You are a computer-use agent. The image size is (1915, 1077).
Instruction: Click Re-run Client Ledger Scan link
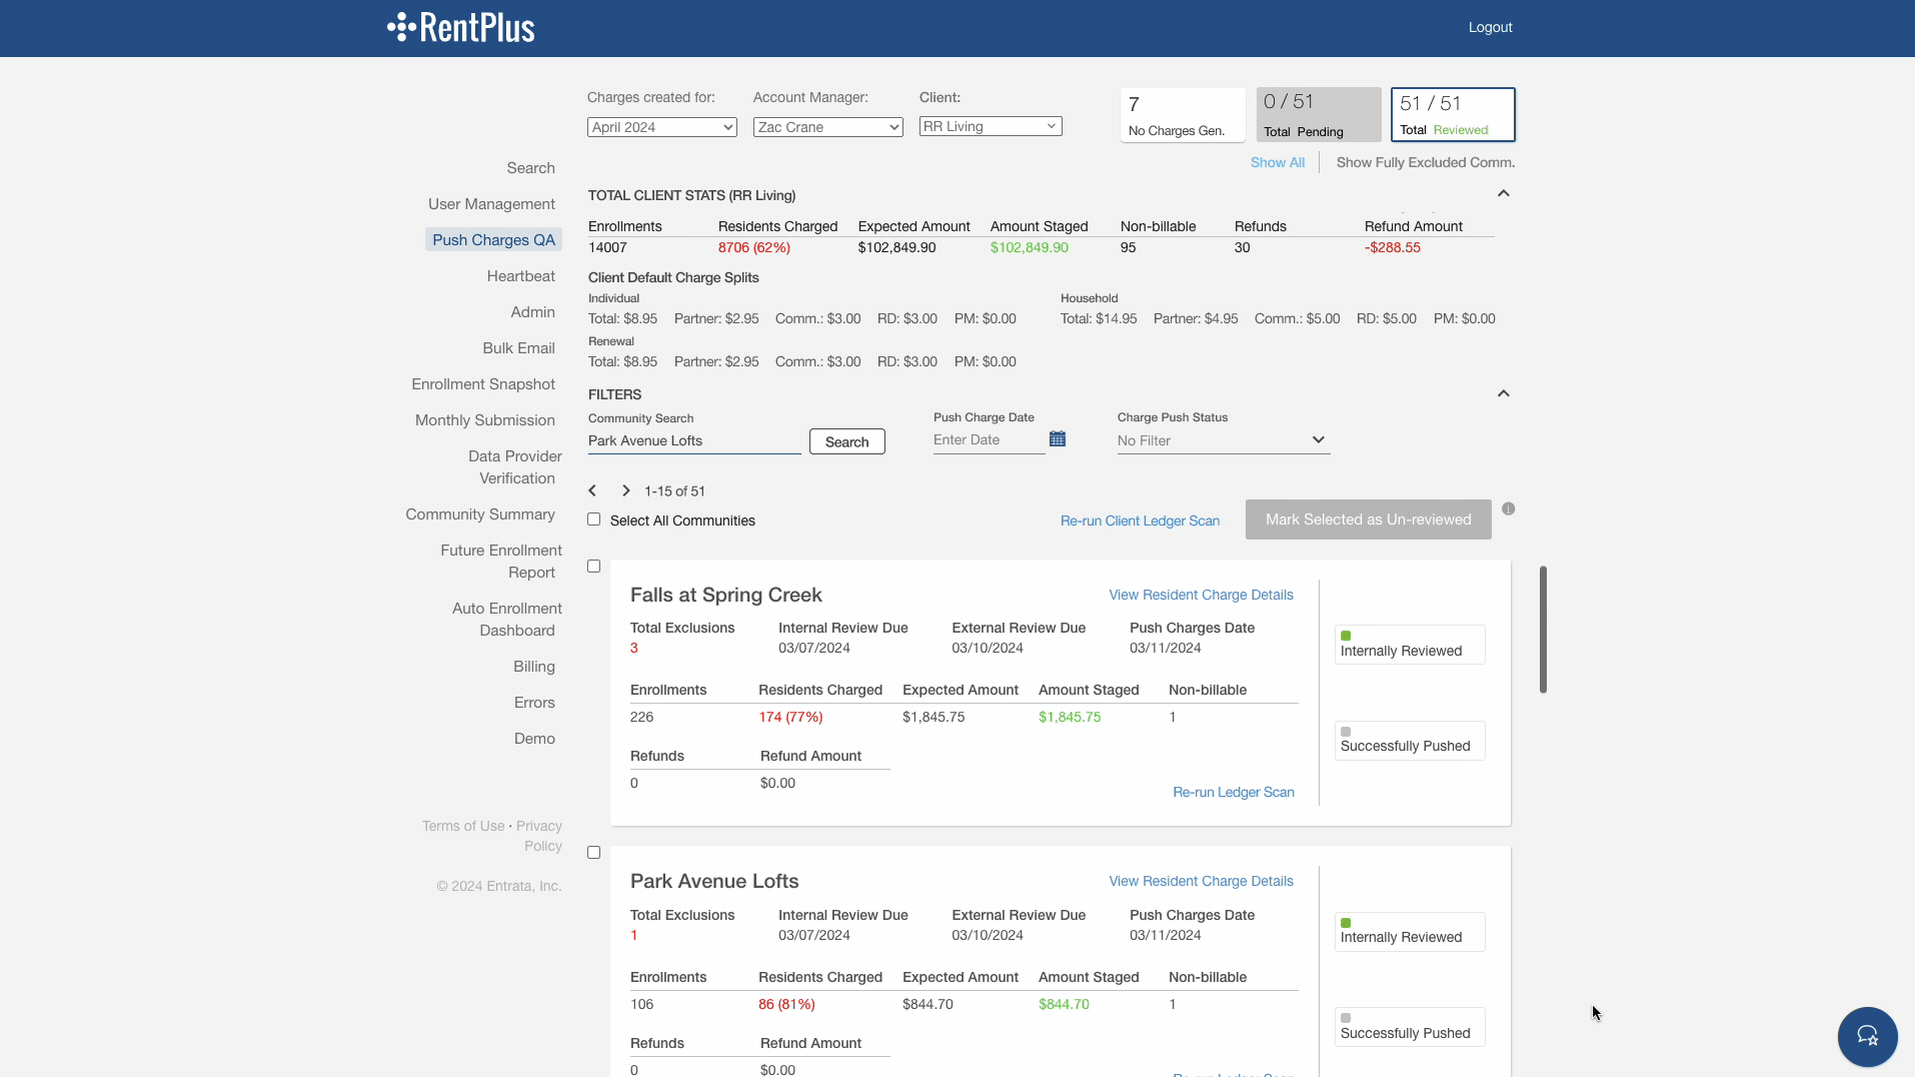(1139, 521)
